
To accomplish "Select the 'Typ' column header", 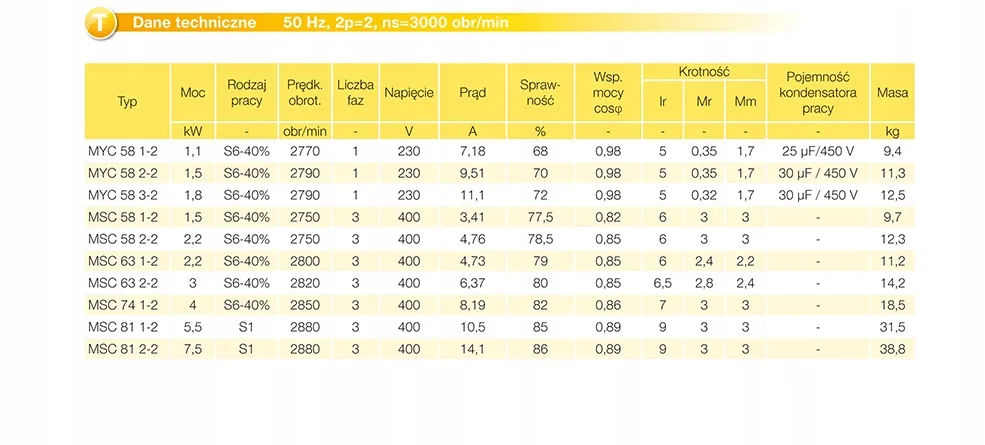I will (127, 101).
